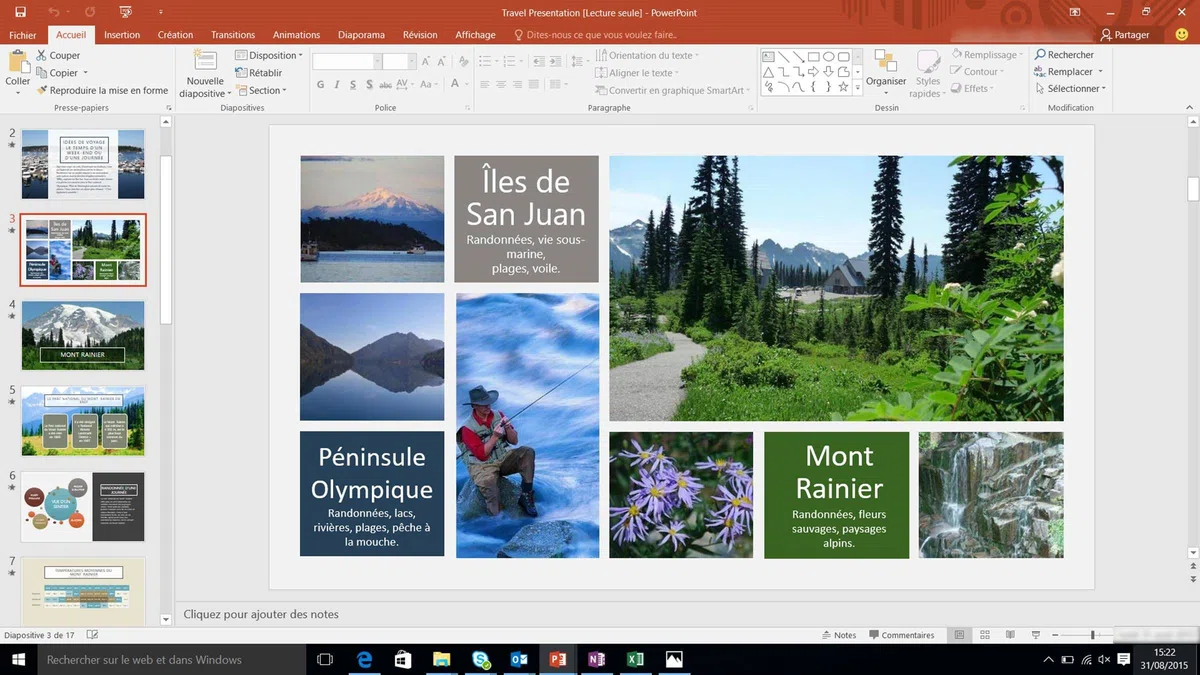The image size is (1200, 675).
Task: Click Dites-nous ce que vous voulez faire field
Action: tap(594, 35)
